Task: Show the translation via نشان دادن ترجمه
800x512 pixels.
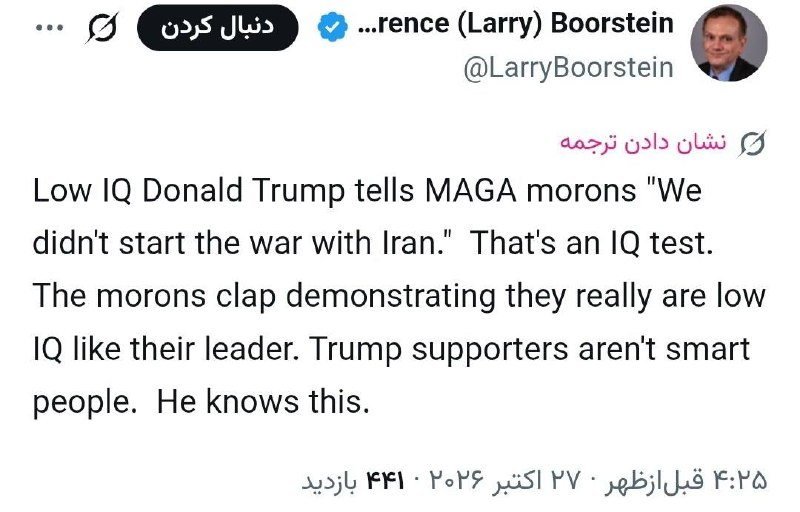Action: point(643,143)
